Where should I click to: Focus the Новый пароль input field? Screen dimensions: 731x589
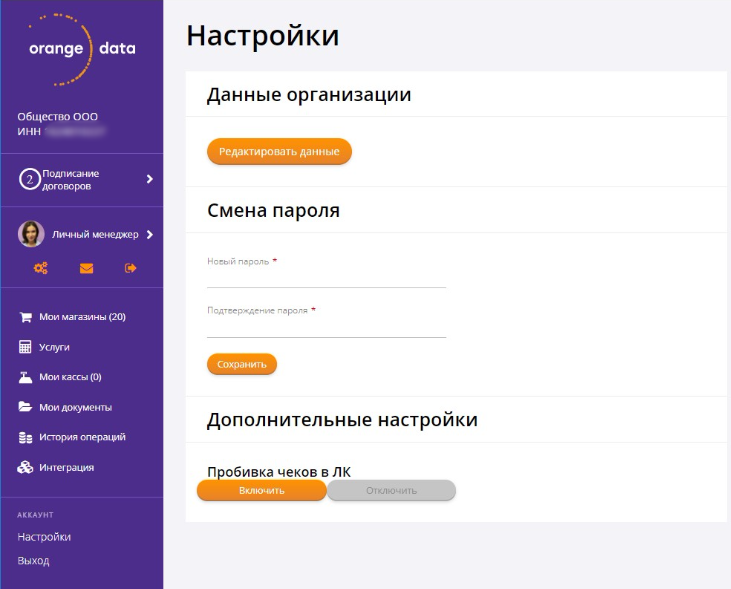[x=326, y=277]
